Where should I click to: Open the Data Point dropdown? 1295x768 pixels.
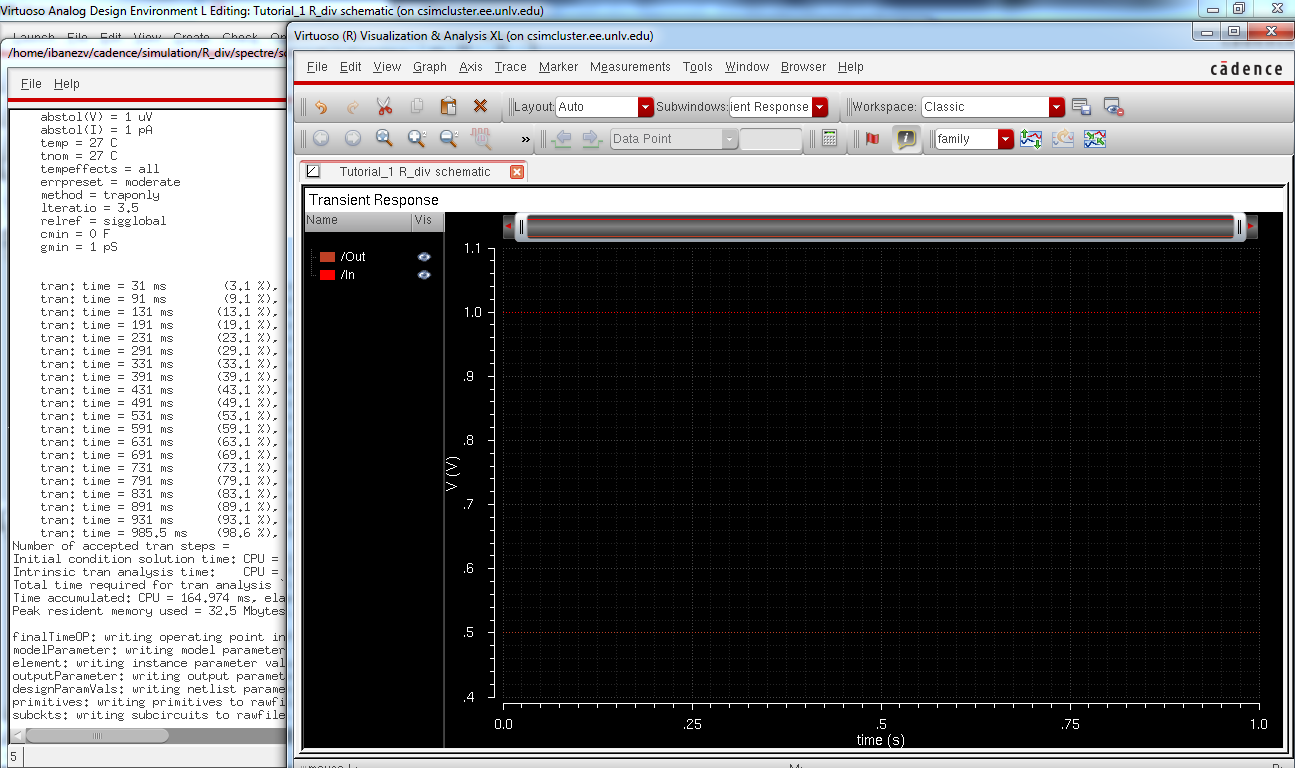coord(674,139)
